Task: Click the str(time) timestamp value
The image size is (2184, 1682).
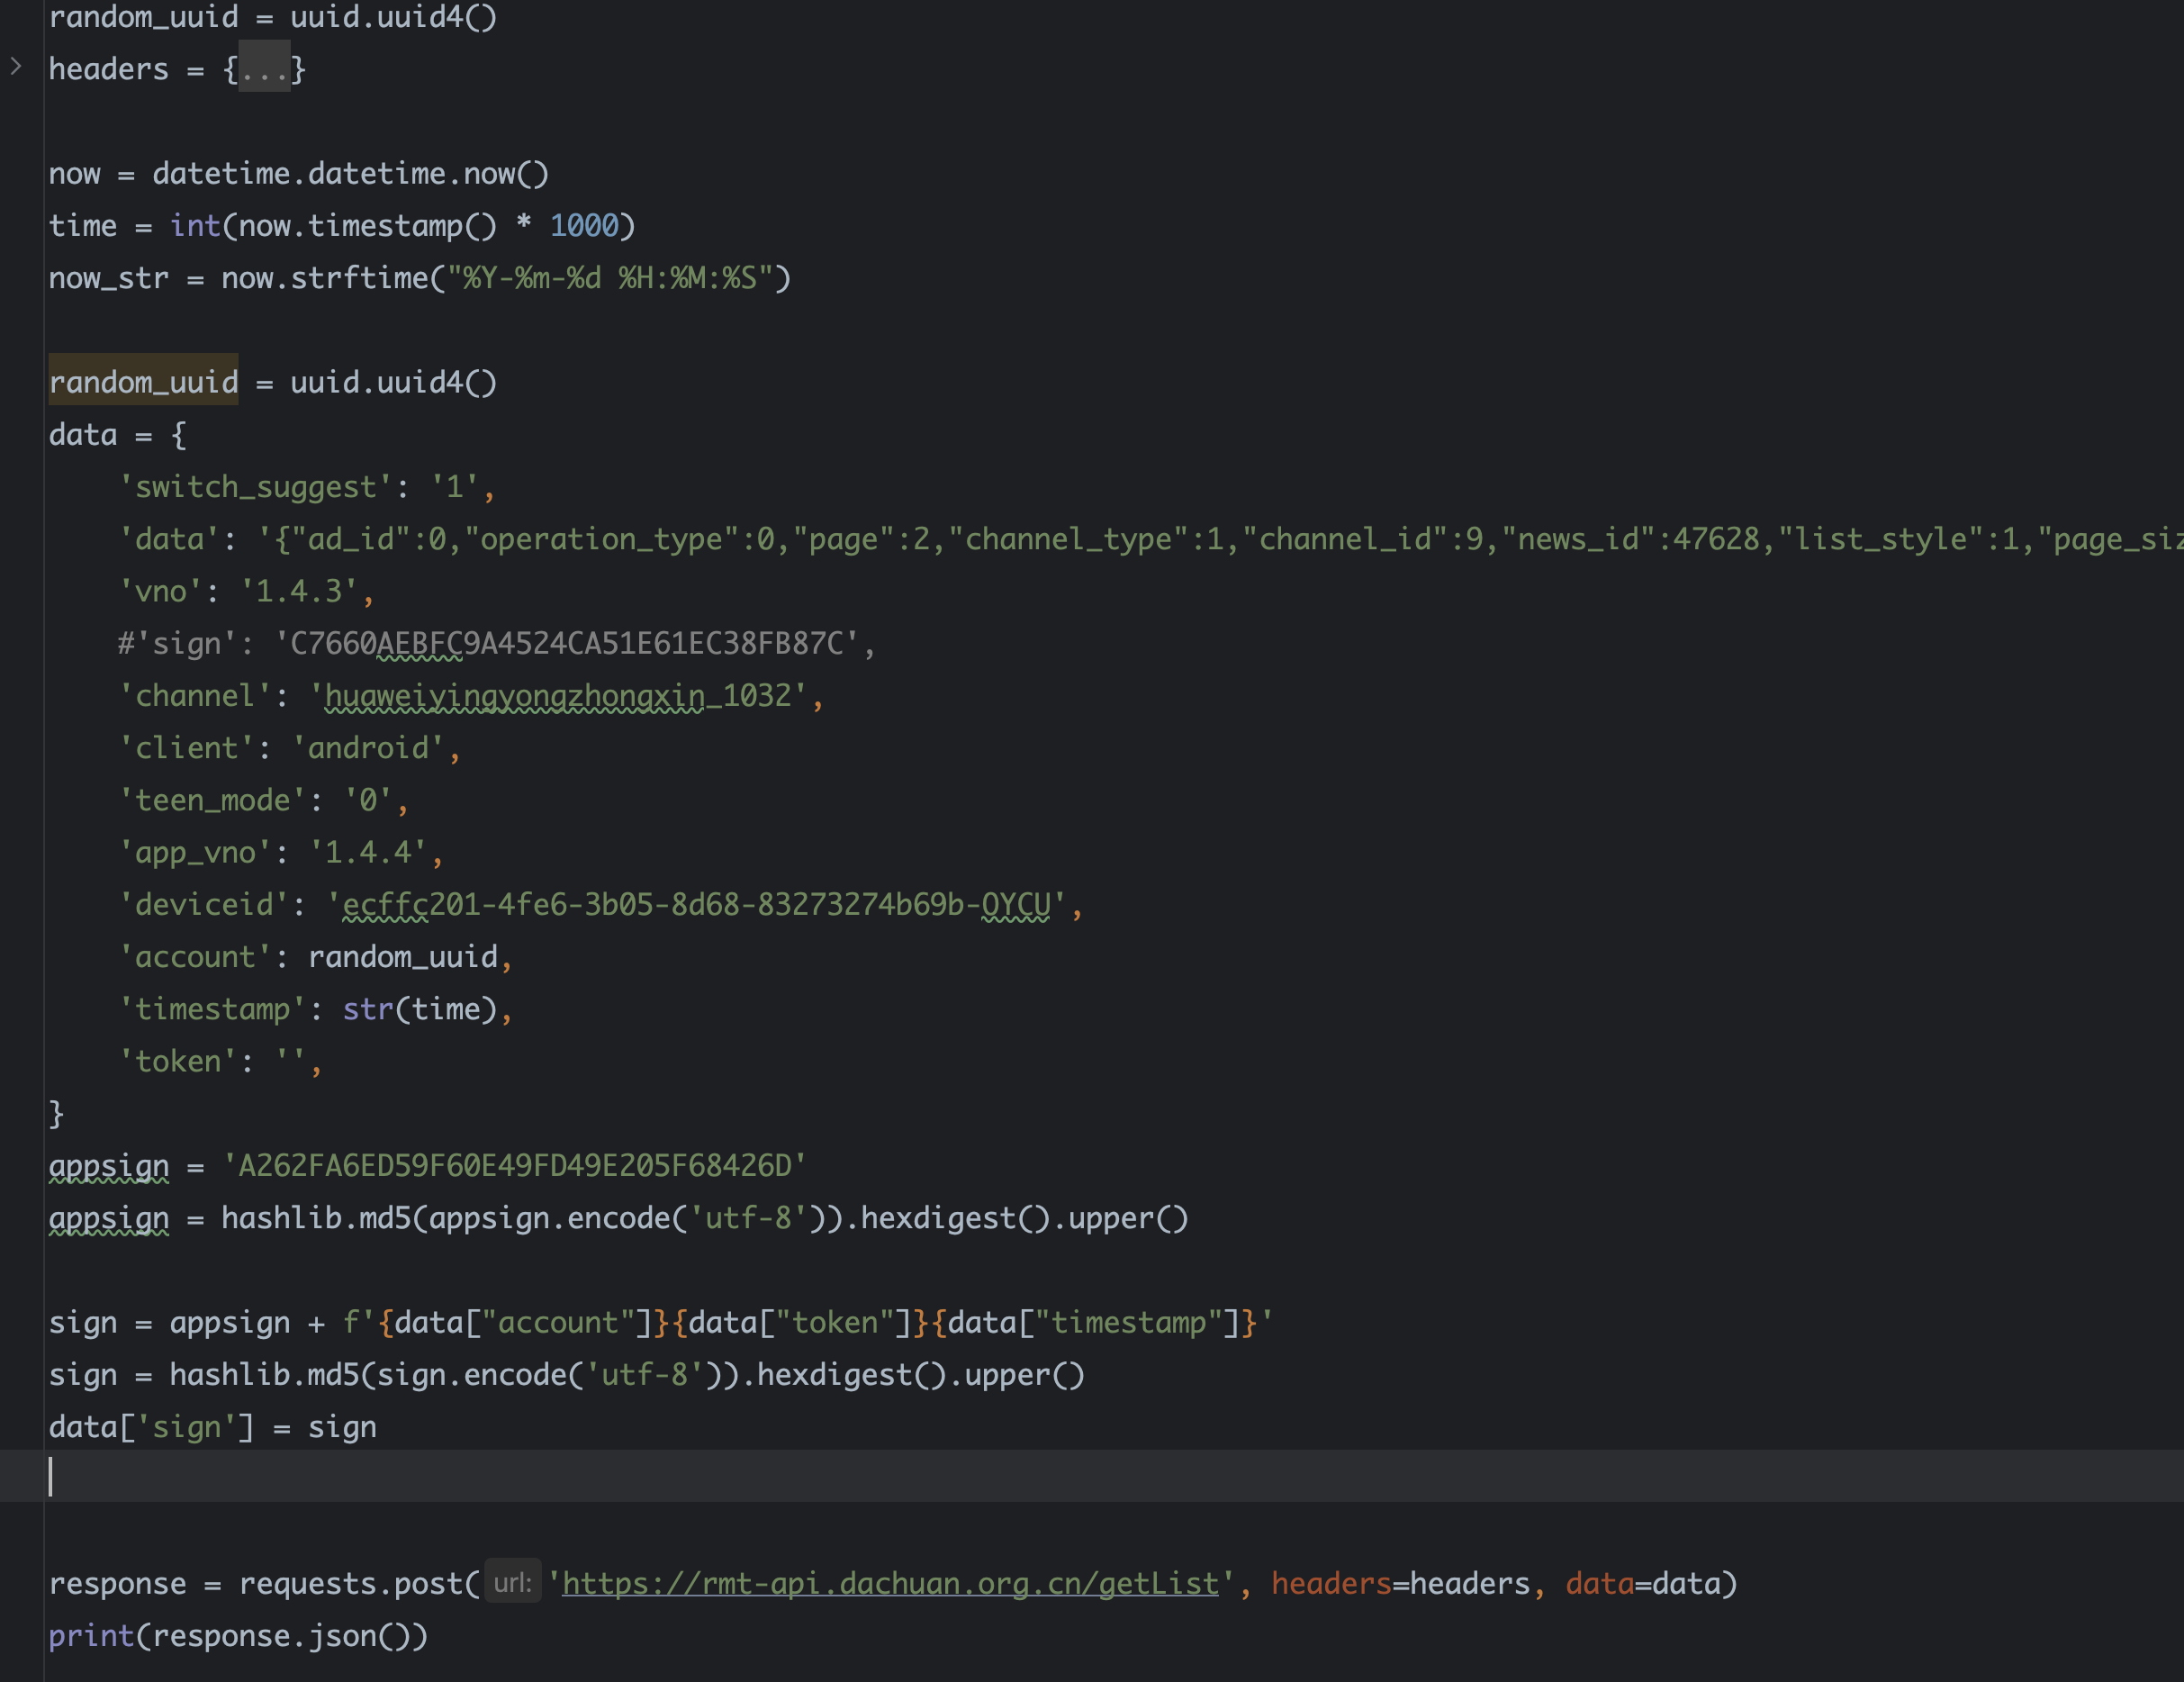Action: 420,1009
